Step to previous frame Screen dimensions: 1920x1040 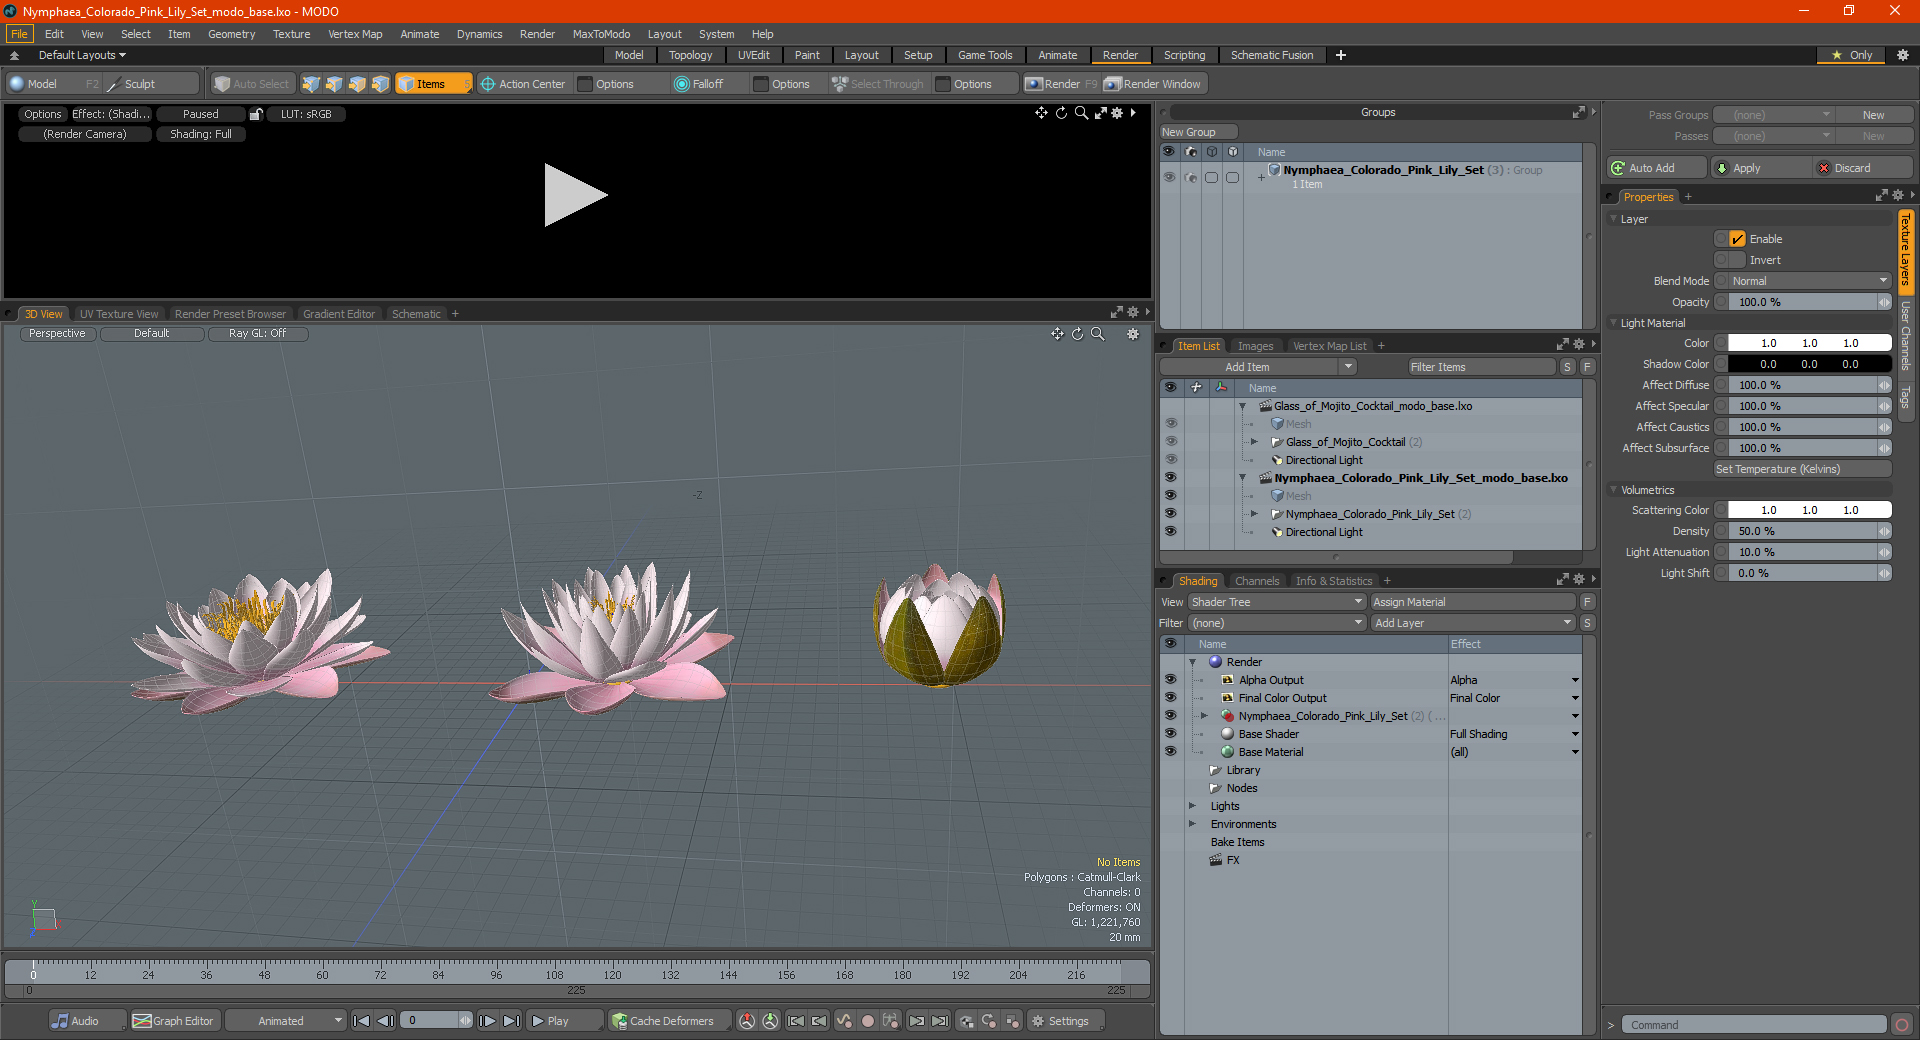tap(385, 1021)
